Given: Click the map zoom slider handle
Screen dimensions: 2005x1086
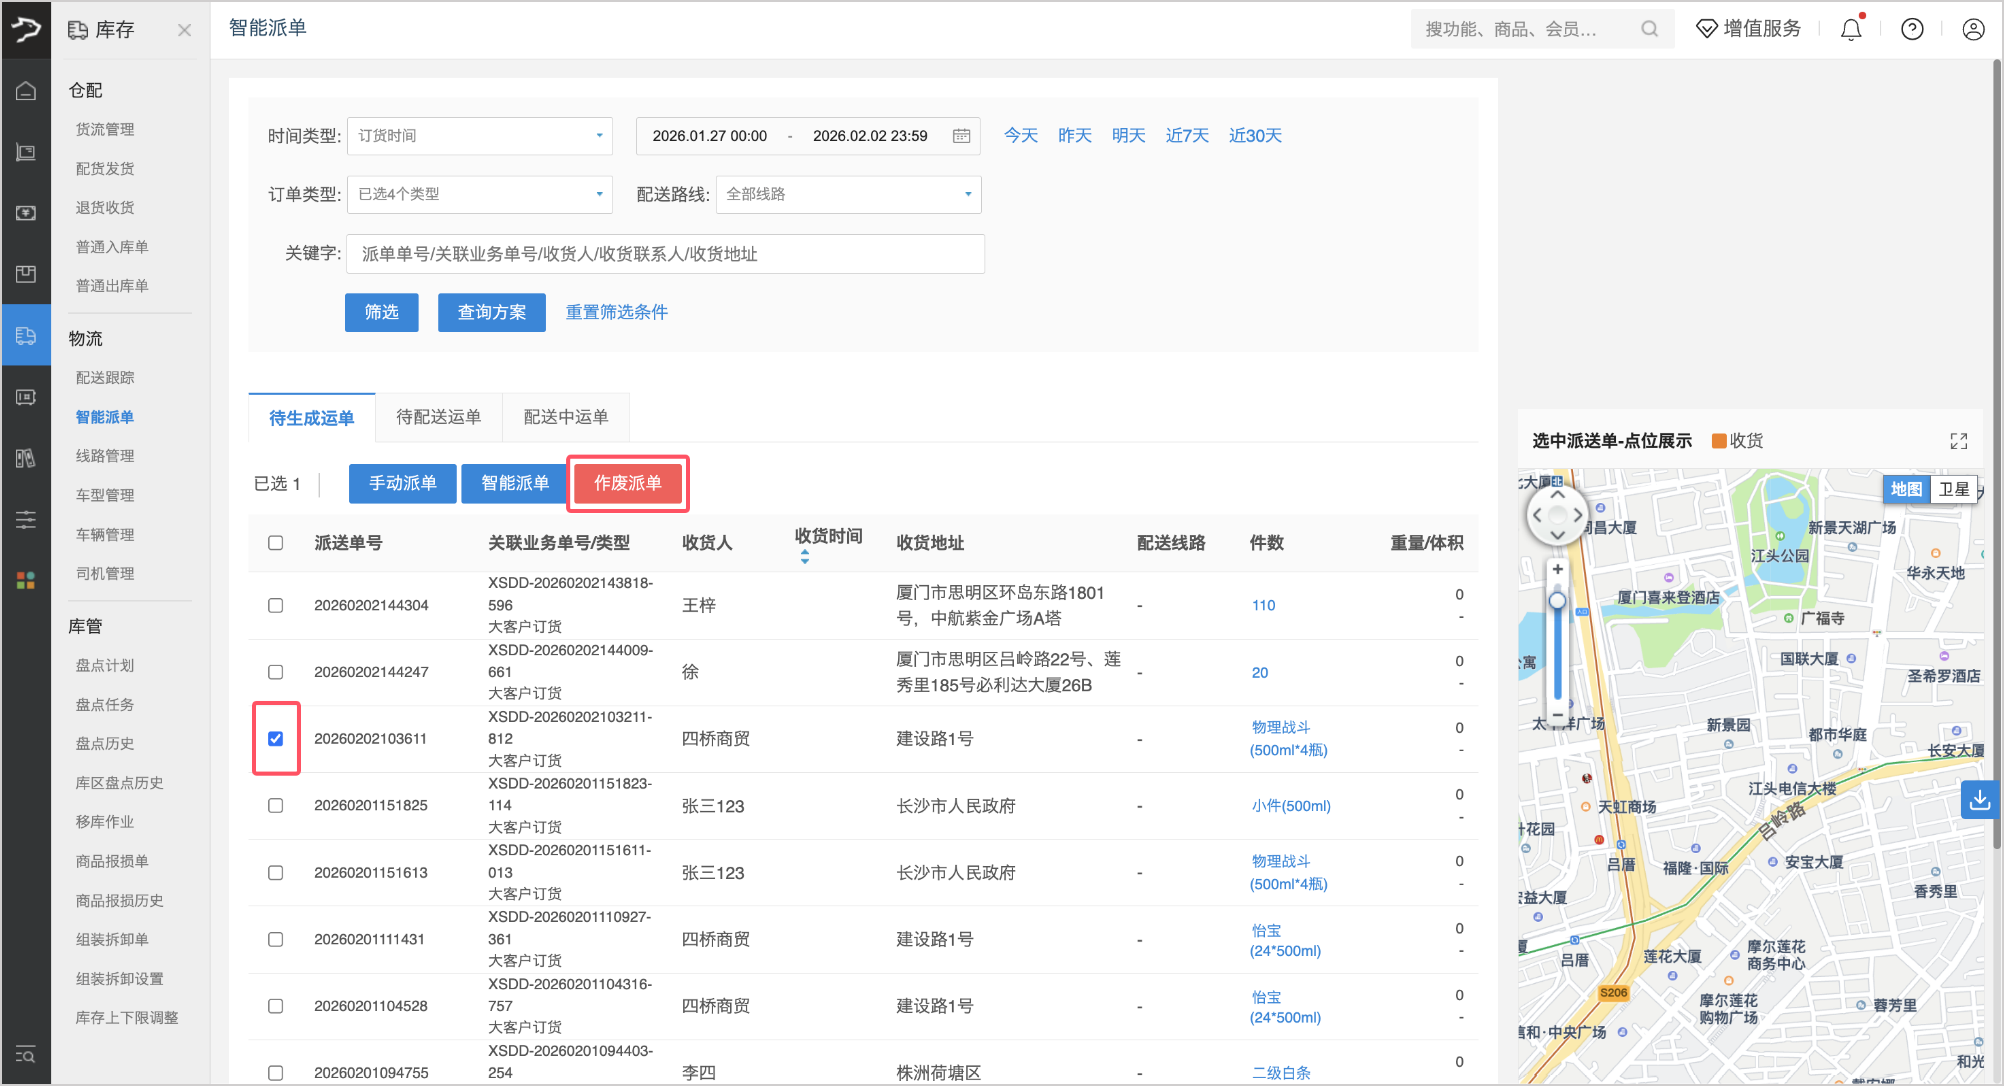Looking at the screenshot, I should pos(1557,601).
